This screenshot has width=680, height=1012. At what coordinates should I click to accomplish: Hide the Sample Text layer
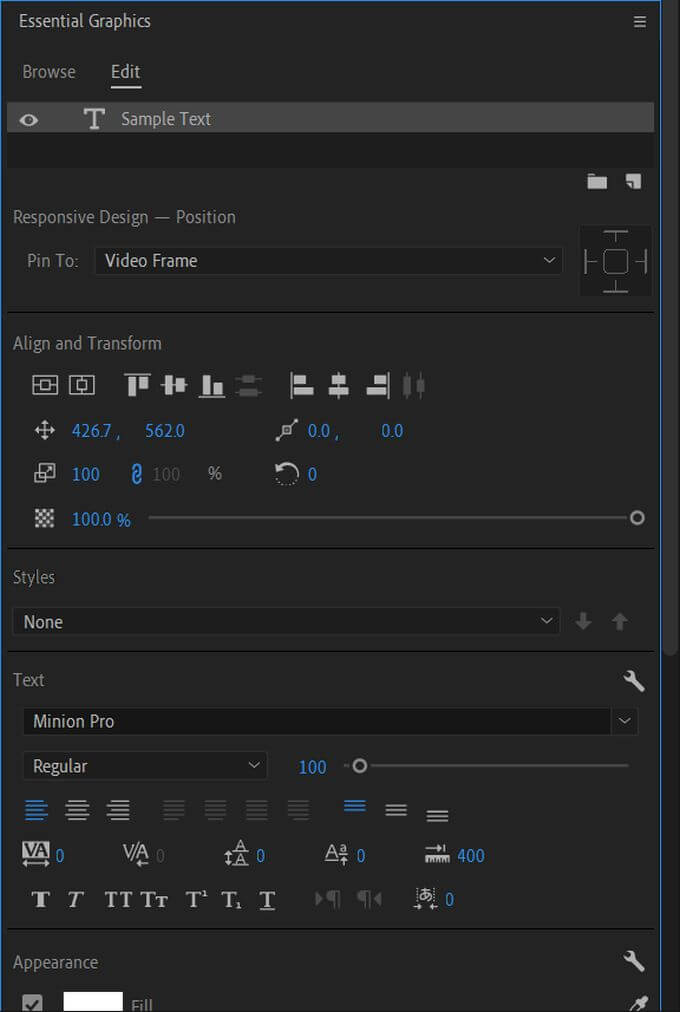pyautogui.click(x=29, y=120)
